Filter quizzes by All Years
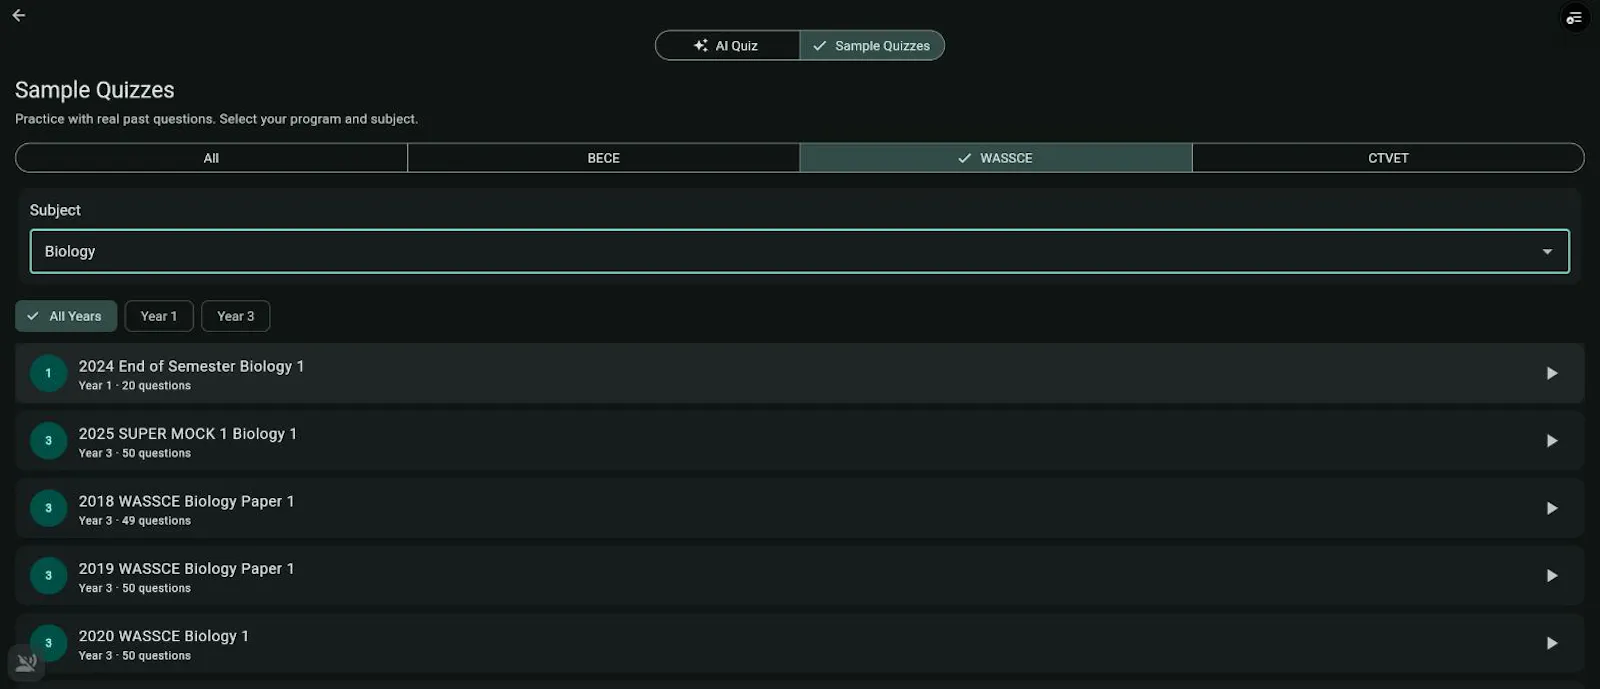The image size is (1600, 689). tap(66, 316)
